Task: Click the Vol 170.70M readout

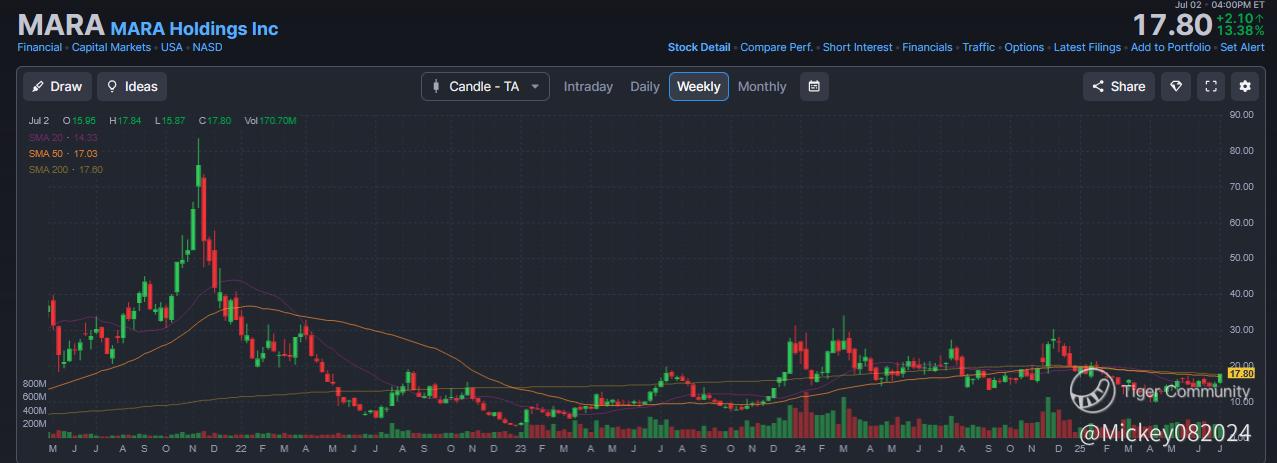Action: click(268, 120)
